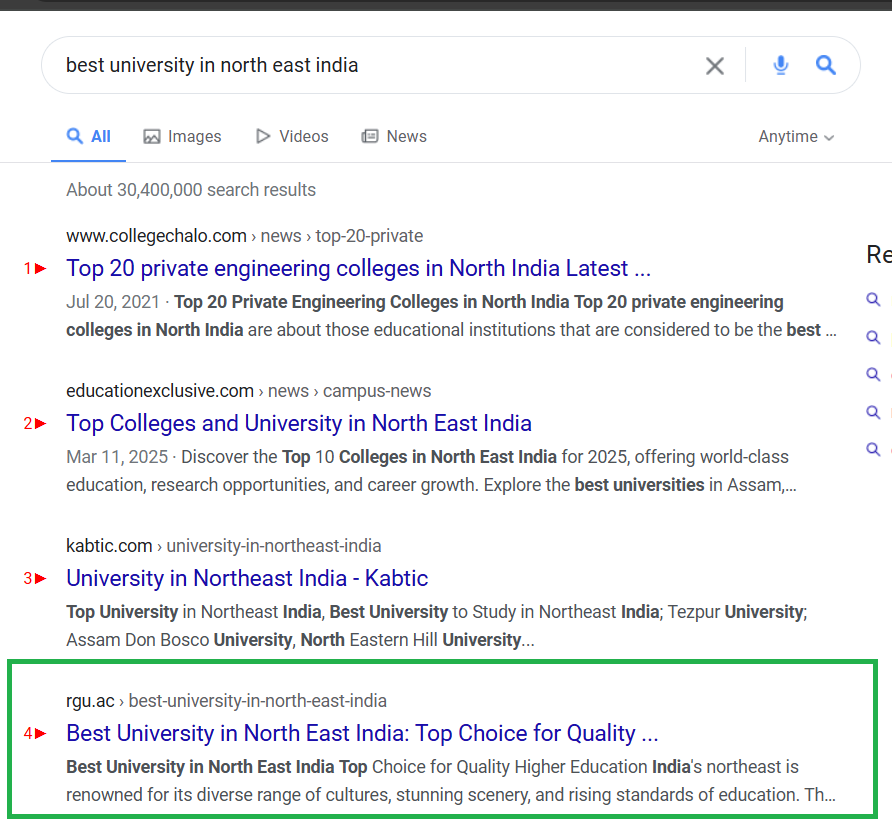Select the All results tab
The width and height of the screenshot is (892, 831).
click(x=89, y=136)
